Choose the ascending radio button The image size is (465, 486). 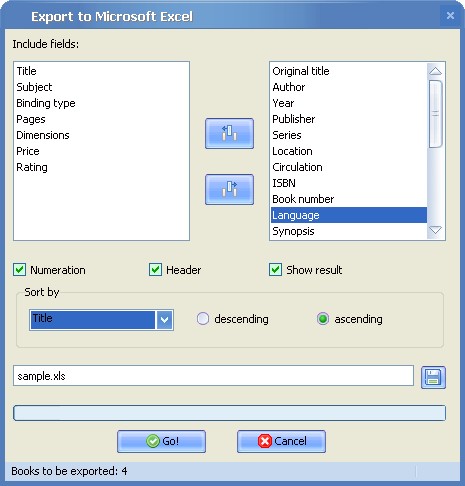(323, 319)
